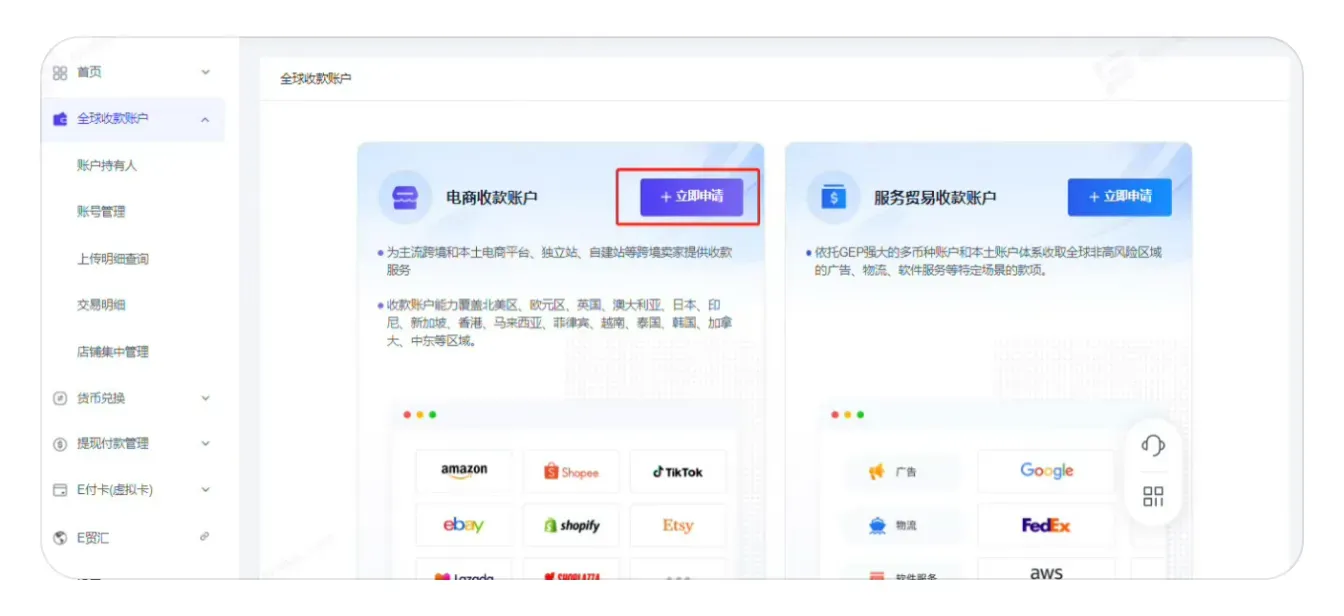This screenshot has height=616, width=1344.
Task: Click the Amazon platform logo
Action: click(464, 471)
